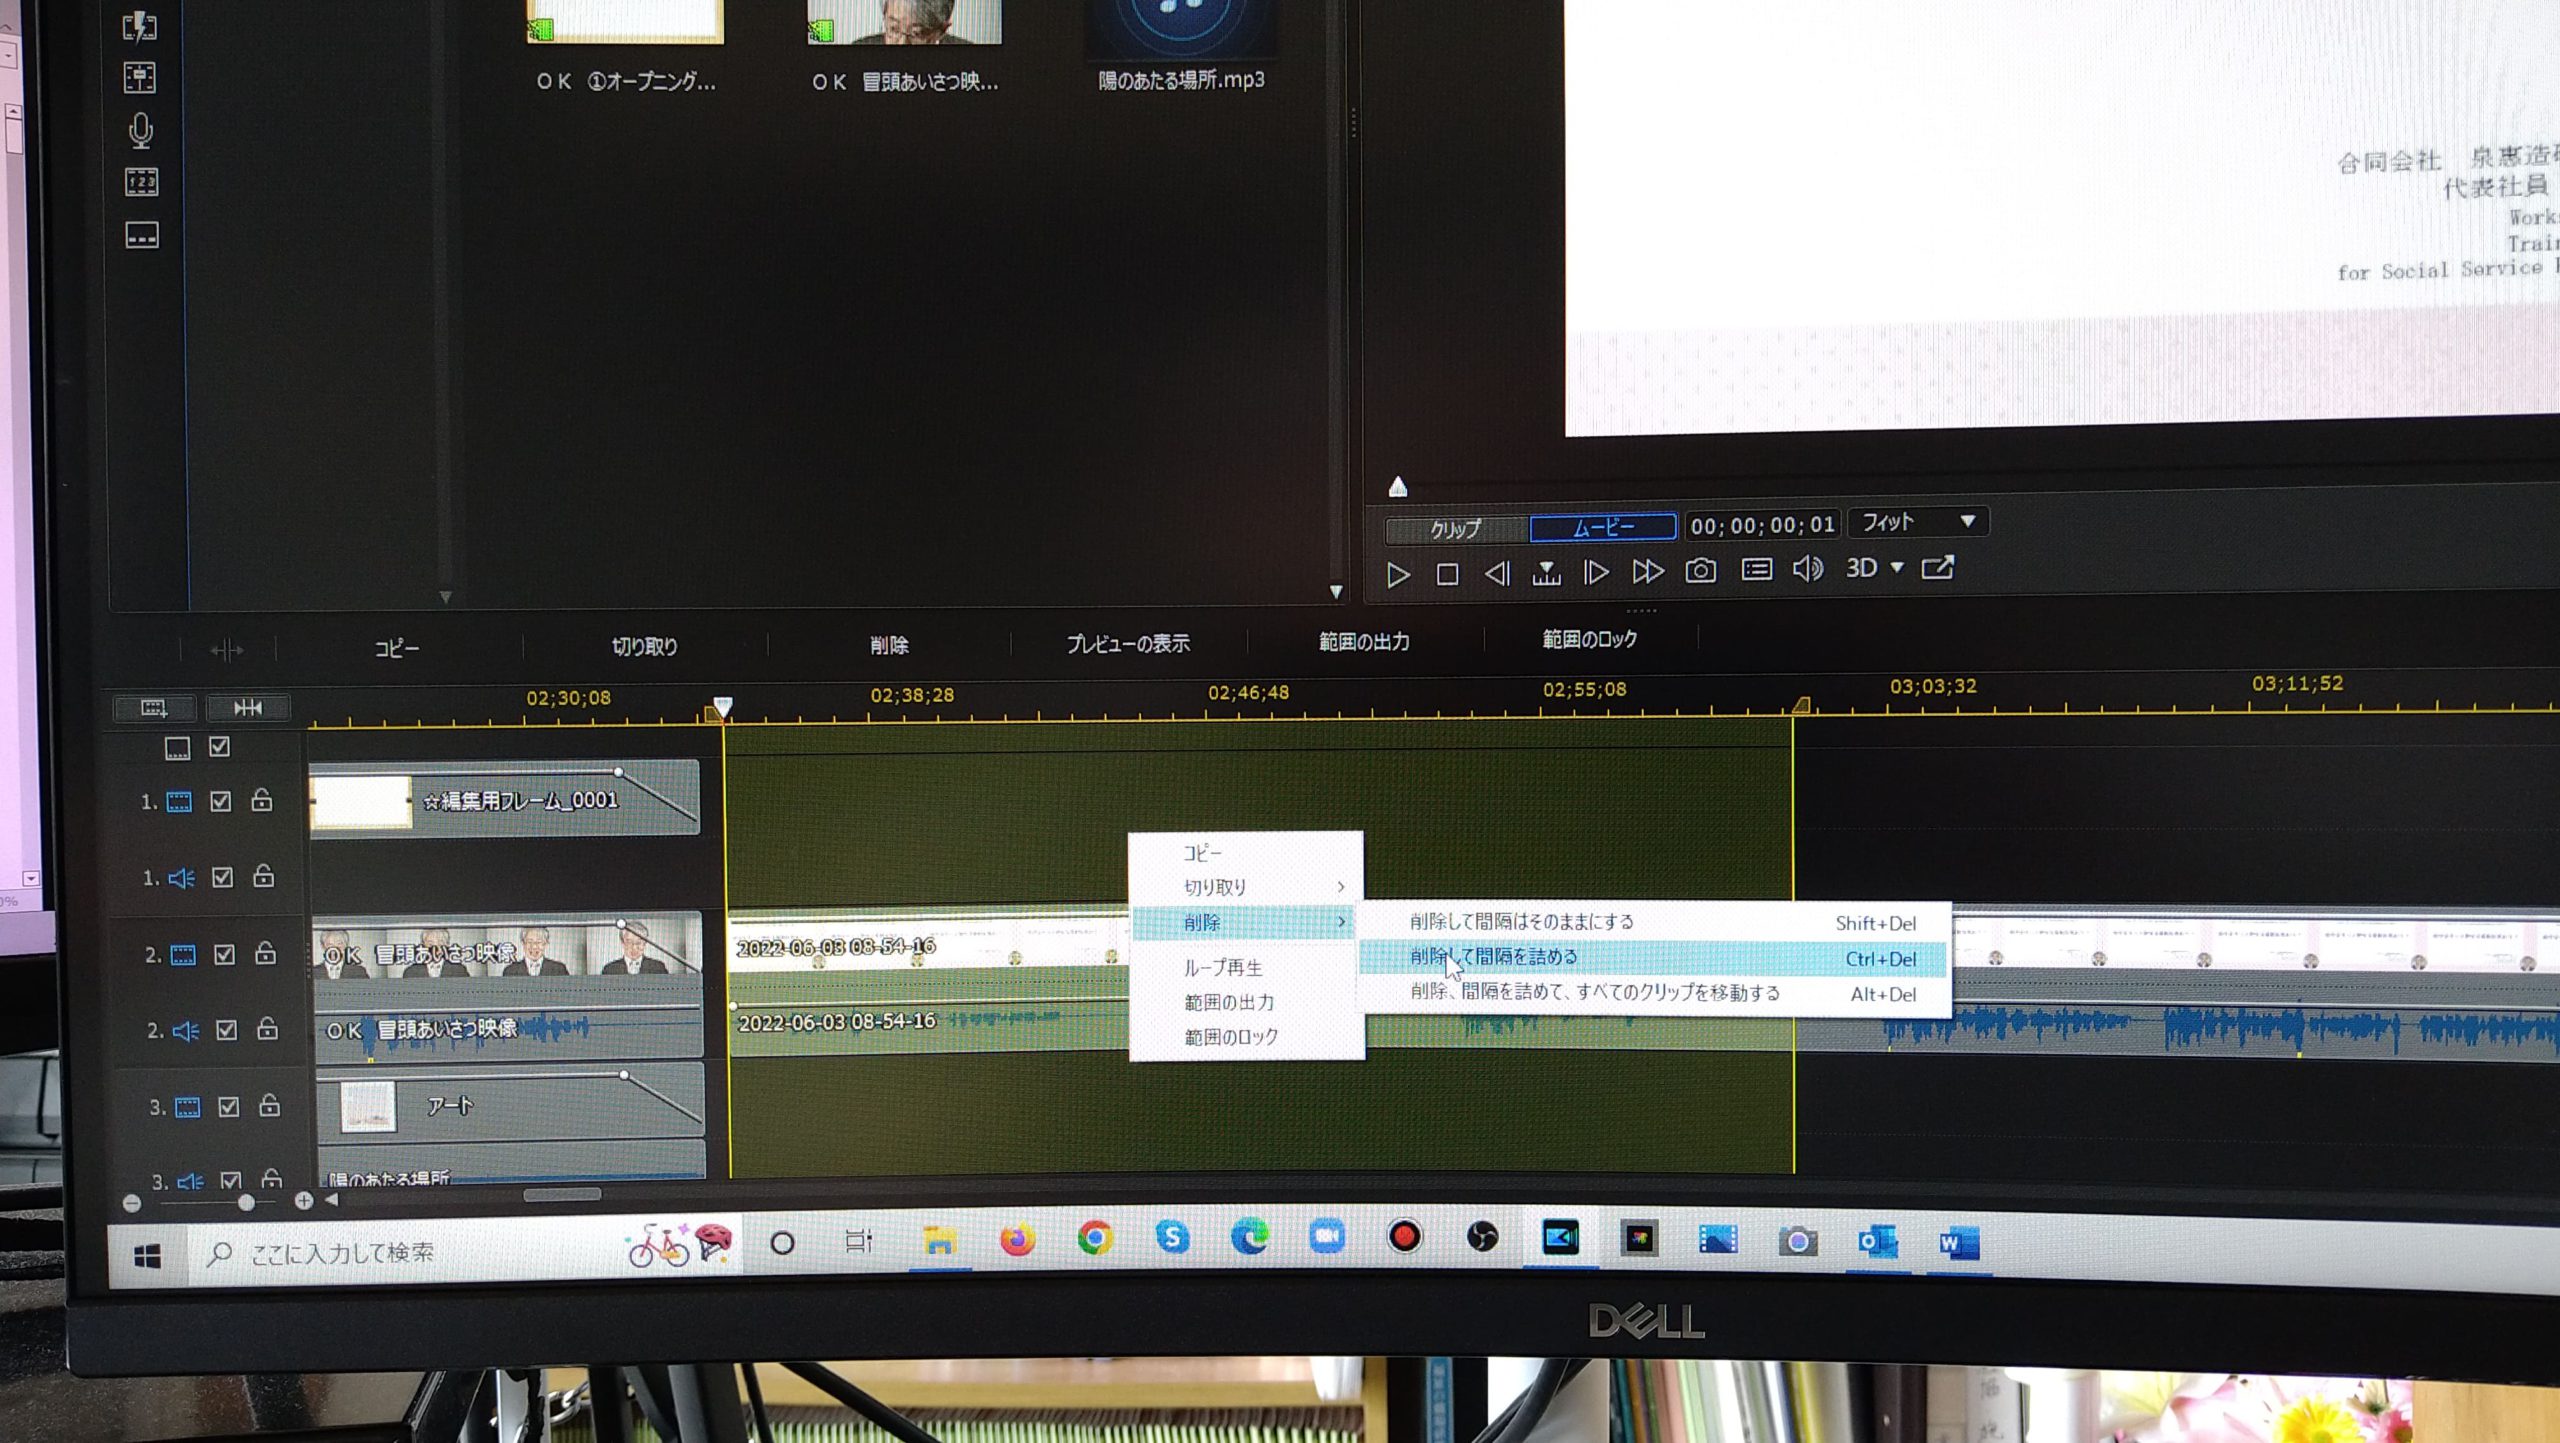This screenshot has width=2560, height=1443.
Task: Fast forward the preview
Action: [1648, 572]
